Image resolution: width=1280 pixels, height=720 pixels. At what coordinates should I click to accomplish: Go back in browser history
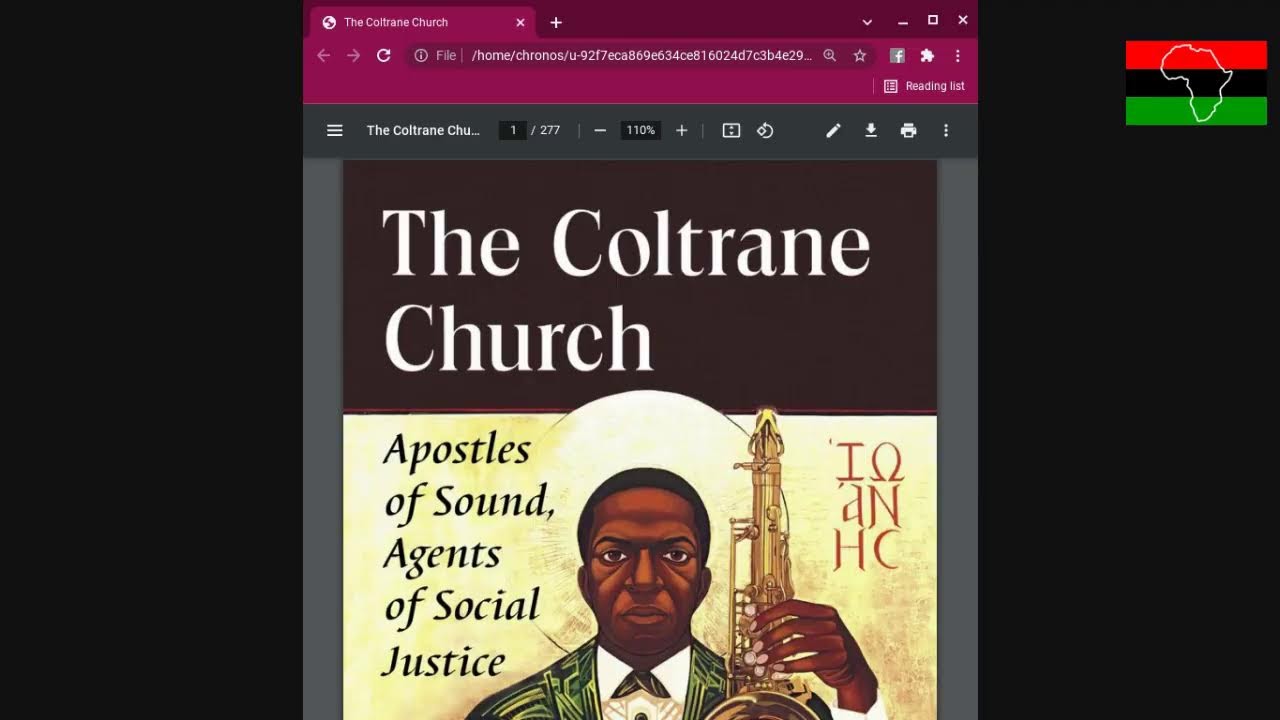tap(323, 56)
